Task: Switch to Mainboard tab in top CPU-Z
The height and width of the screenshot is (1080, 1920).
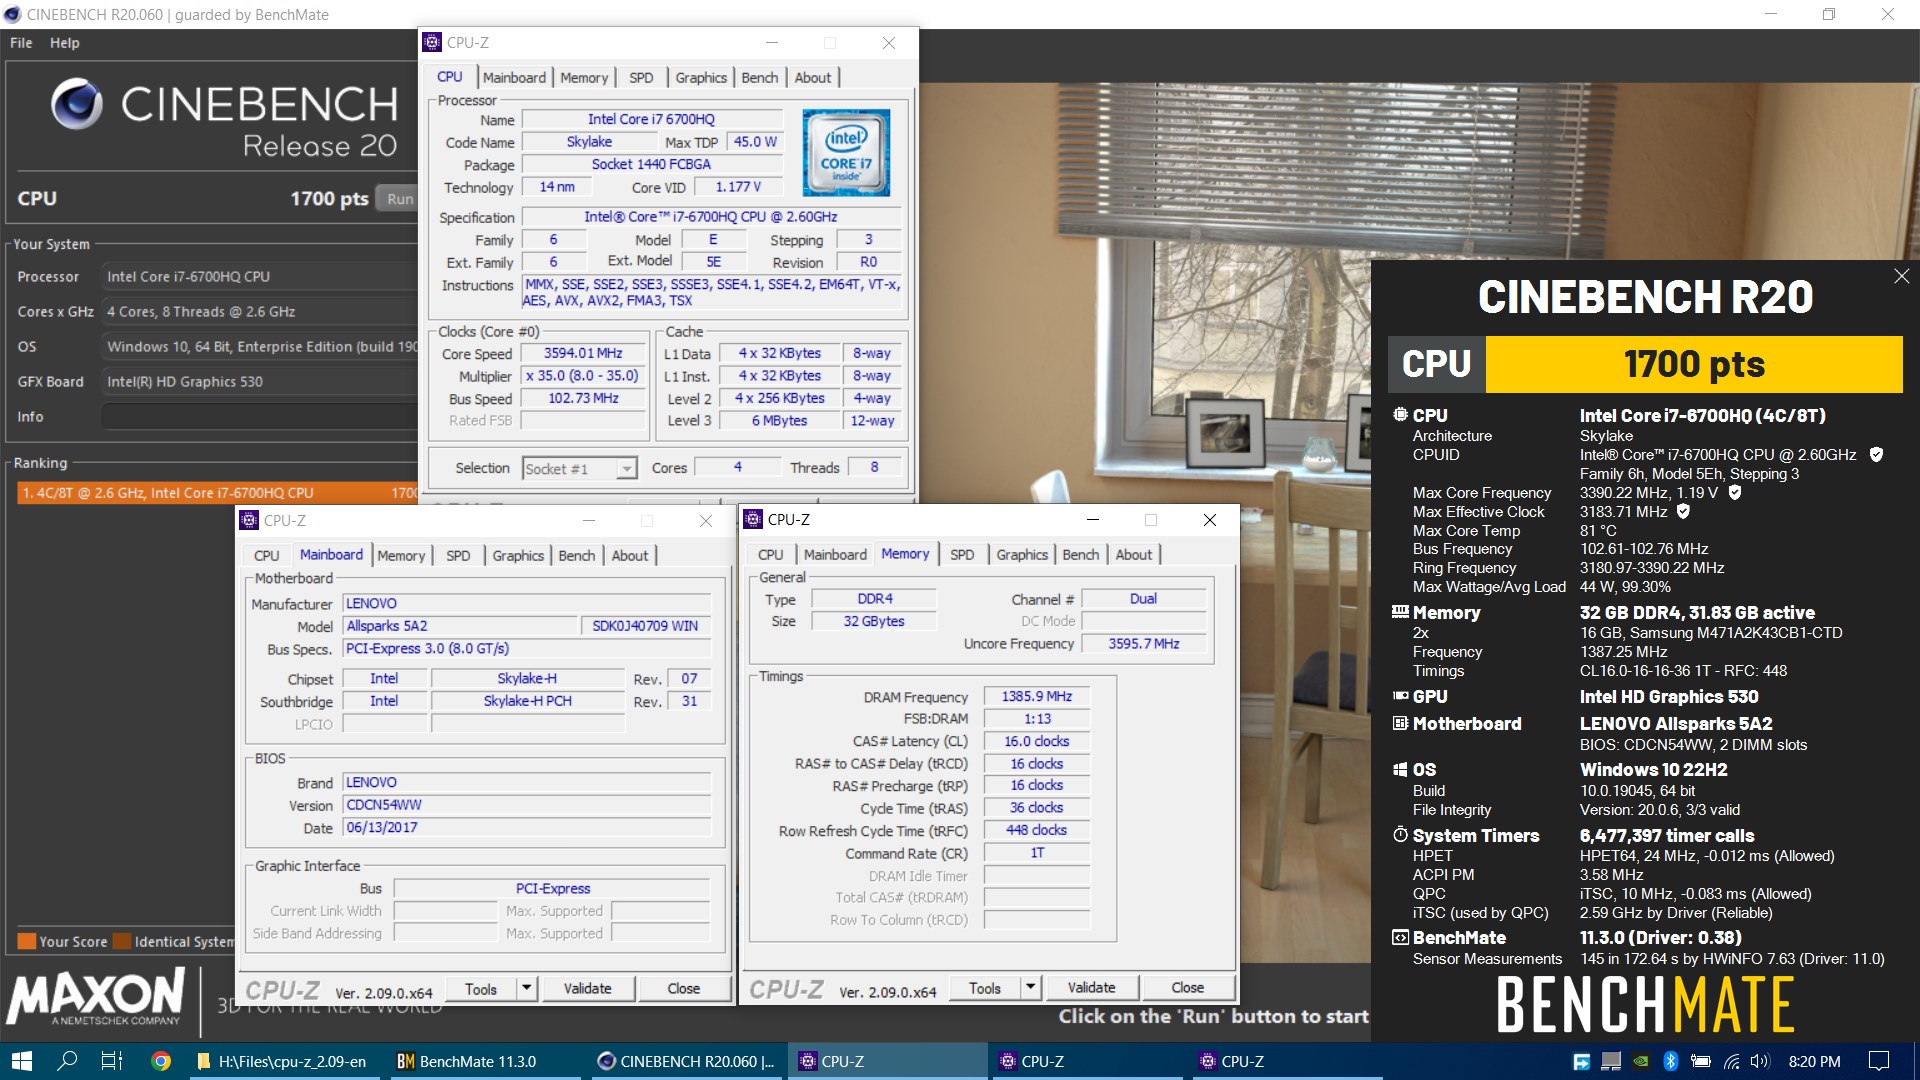Action: click(x=514, y=78)
